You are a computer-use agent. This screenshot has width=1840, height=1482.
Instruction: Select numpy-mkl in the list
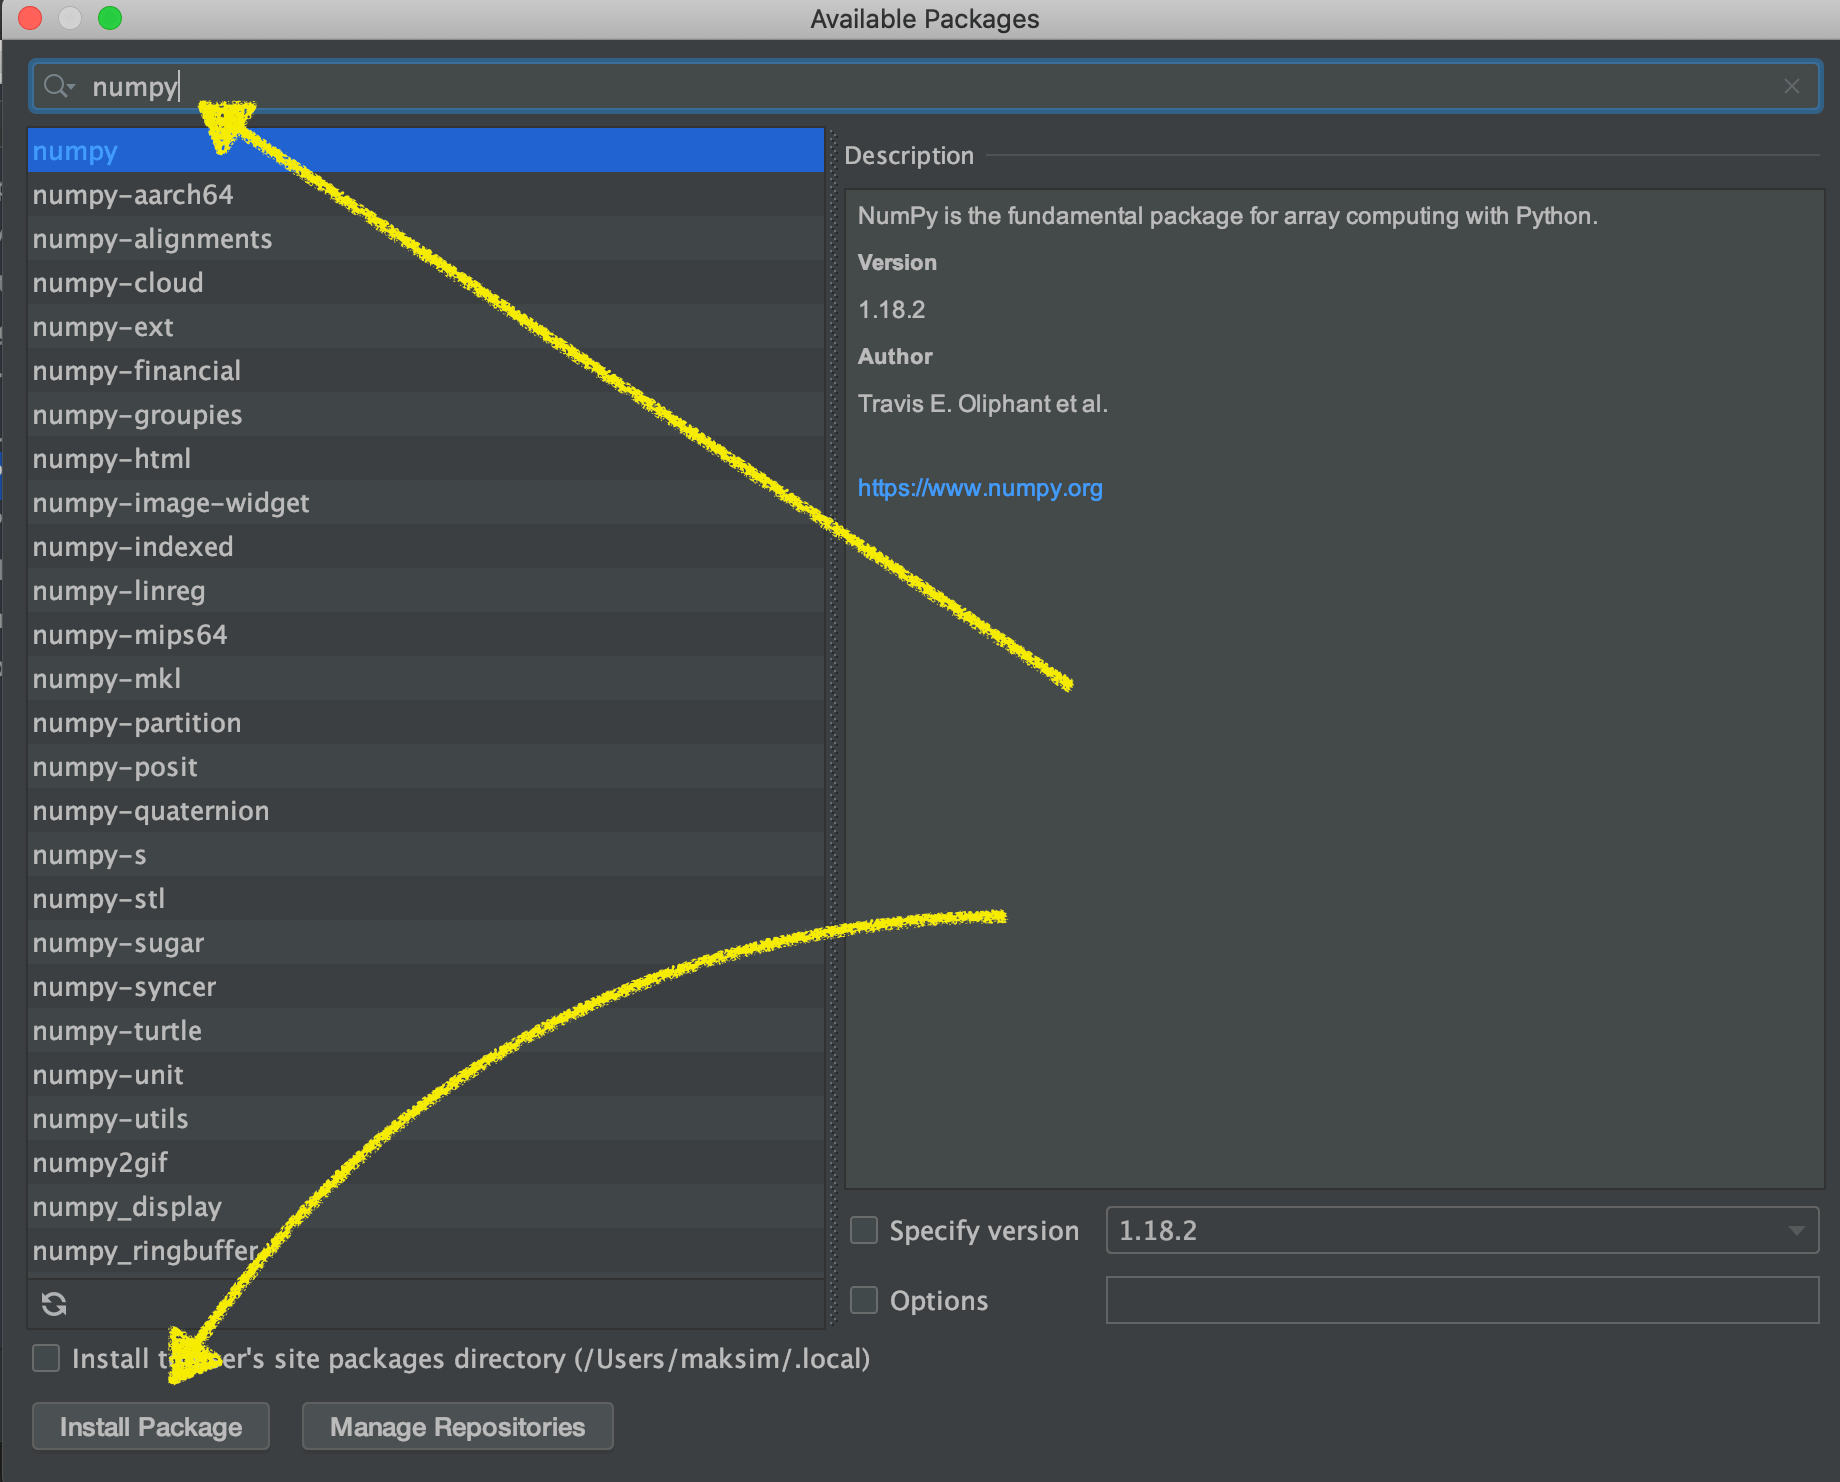point(426,678)
